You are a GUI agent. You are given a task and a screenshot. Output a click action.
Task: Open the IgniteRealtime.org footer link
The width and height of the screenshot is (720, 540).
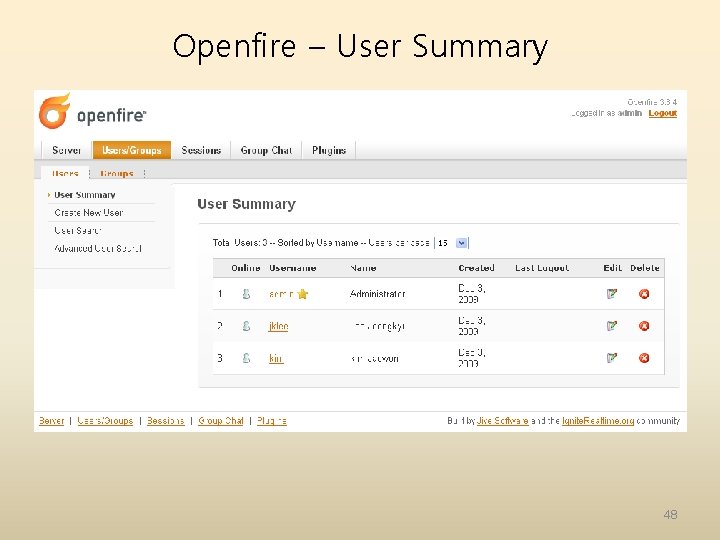click(x=598, y=421)
